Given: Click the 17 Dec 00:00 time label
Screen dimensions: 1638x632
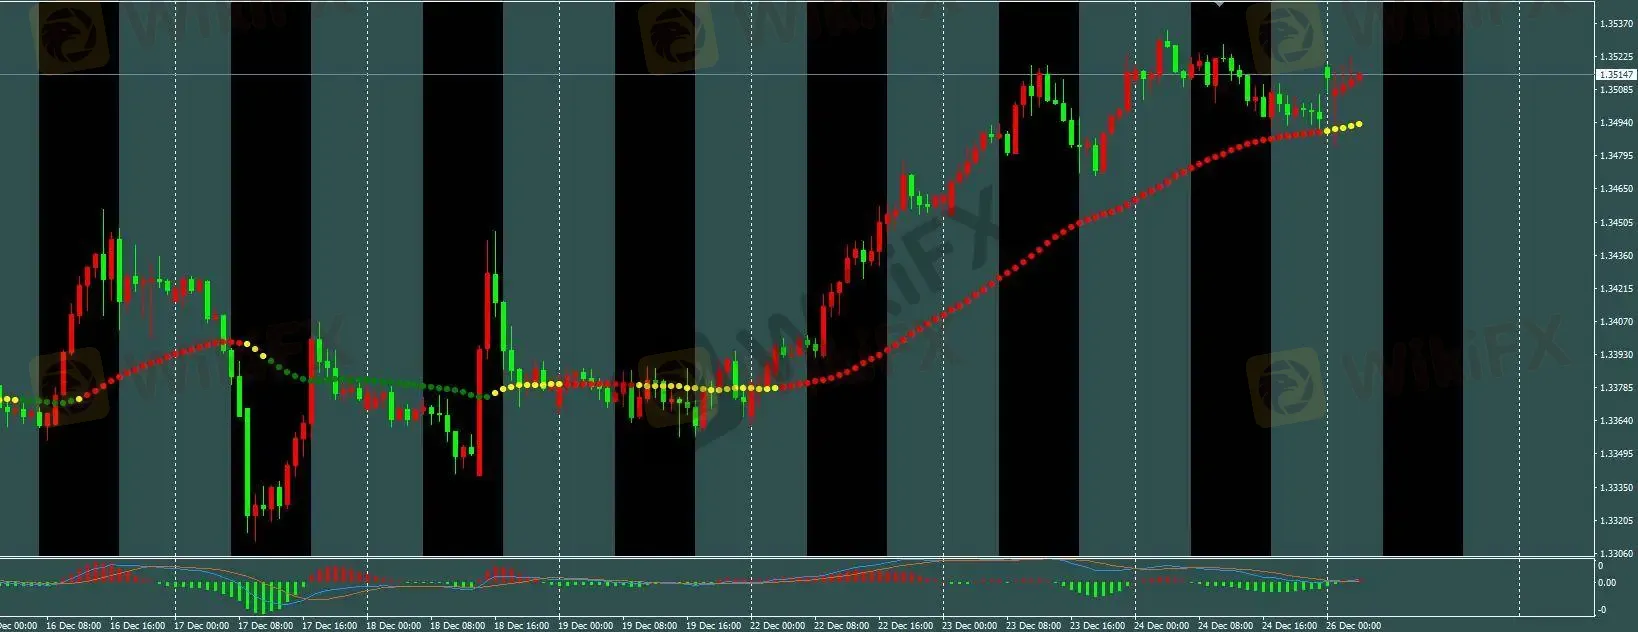Looking at the screenshot, I should [x=201, y=626].
